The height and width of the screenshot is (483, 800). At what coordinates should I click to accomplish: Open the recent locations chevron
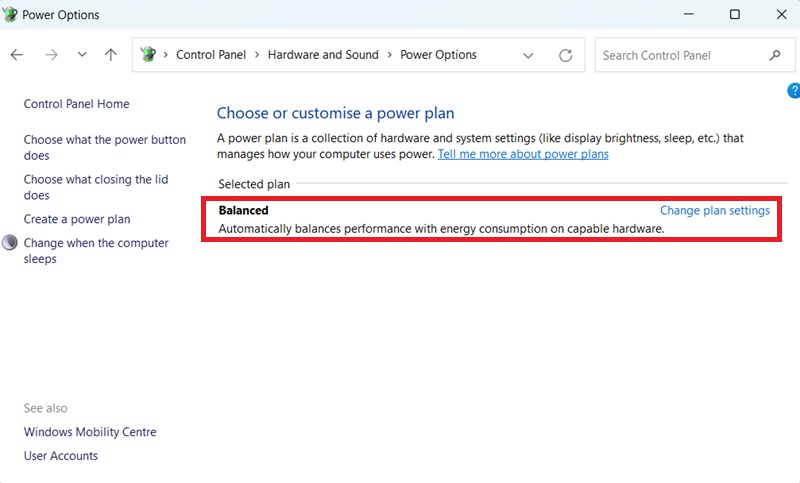click(x=82, y=55)
